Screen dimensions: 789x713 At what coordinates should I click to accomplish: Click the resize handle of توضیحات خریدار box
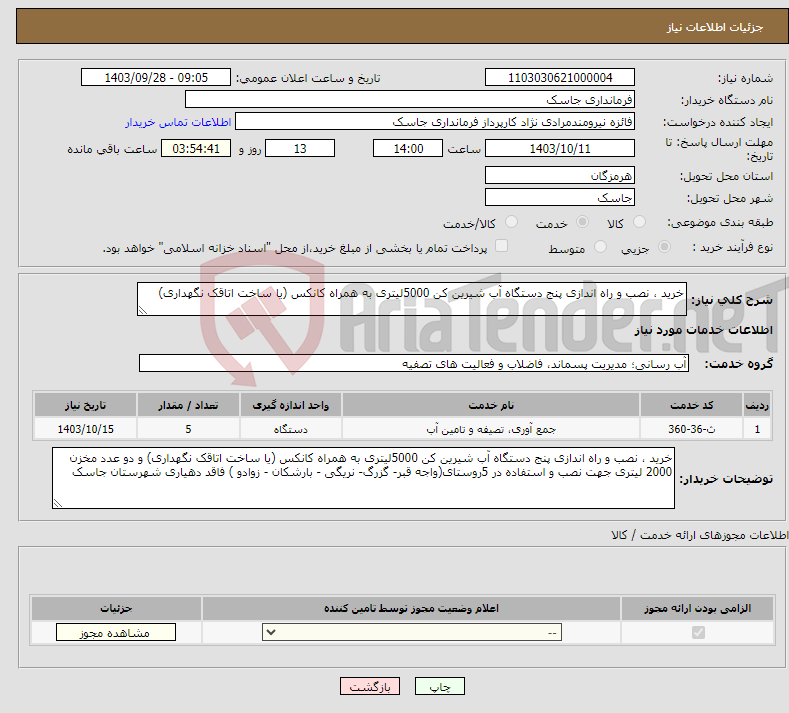click(x=58, y=503)
